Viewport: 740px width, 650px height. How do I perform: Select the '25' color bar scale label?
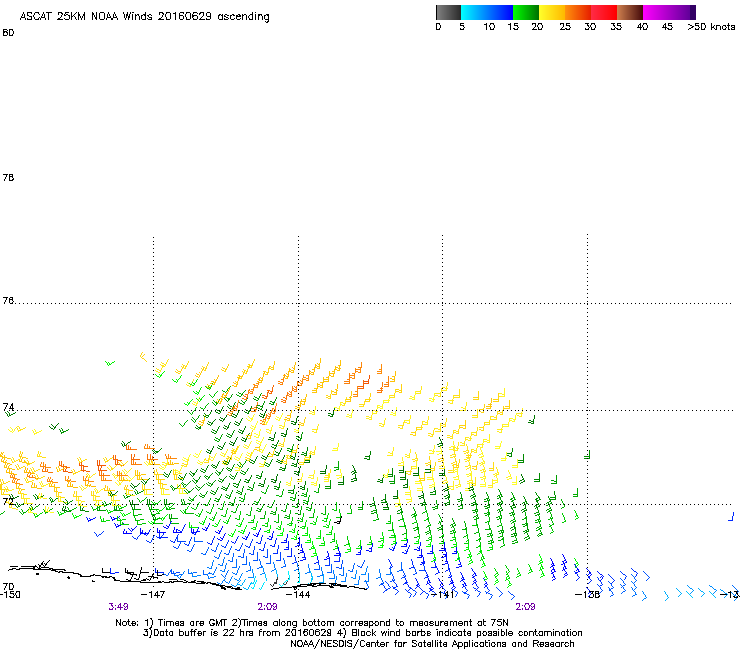pyautogui.click(x=565, y=27)
